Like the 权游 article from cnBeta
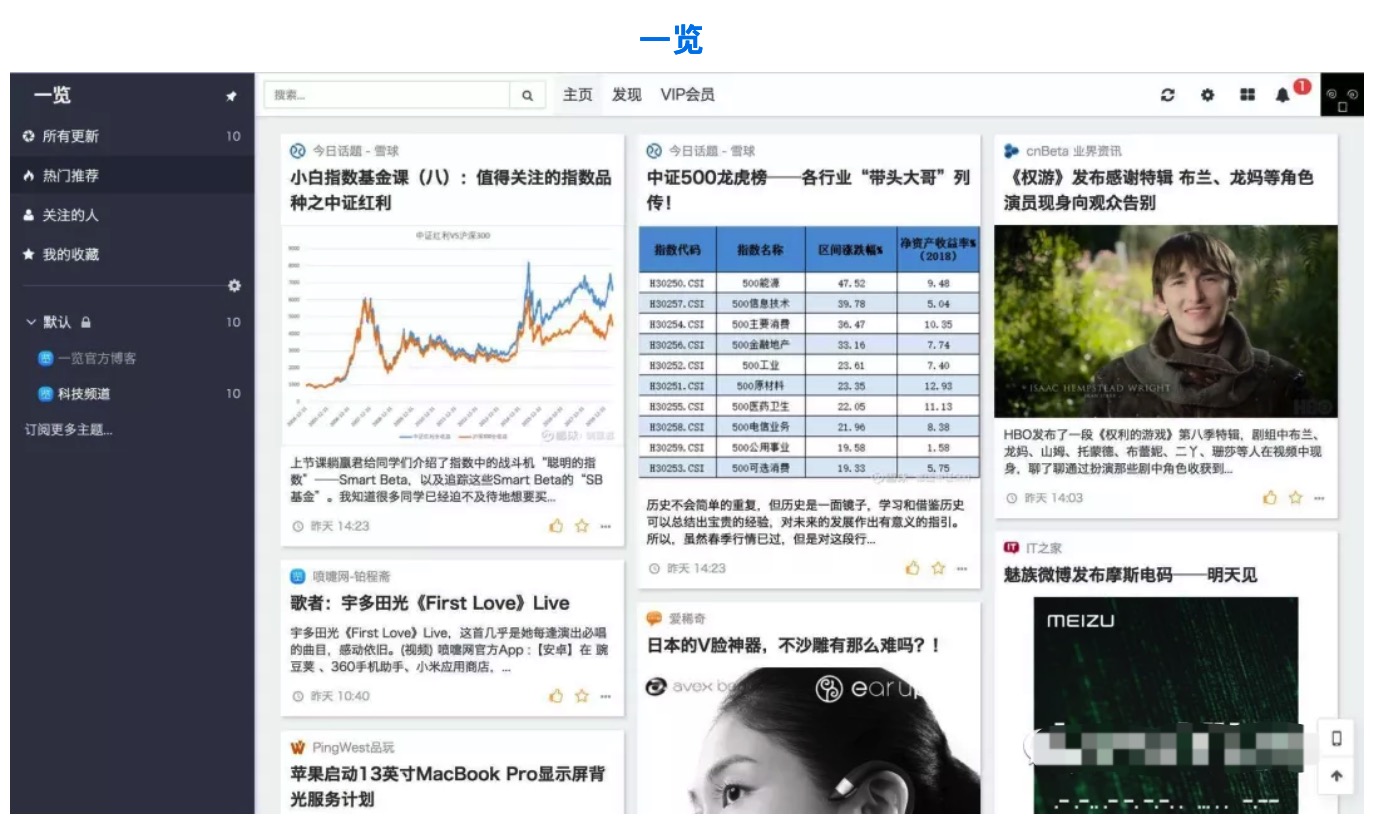Viewport: 1378px width, 830px height. (1270, 497)
